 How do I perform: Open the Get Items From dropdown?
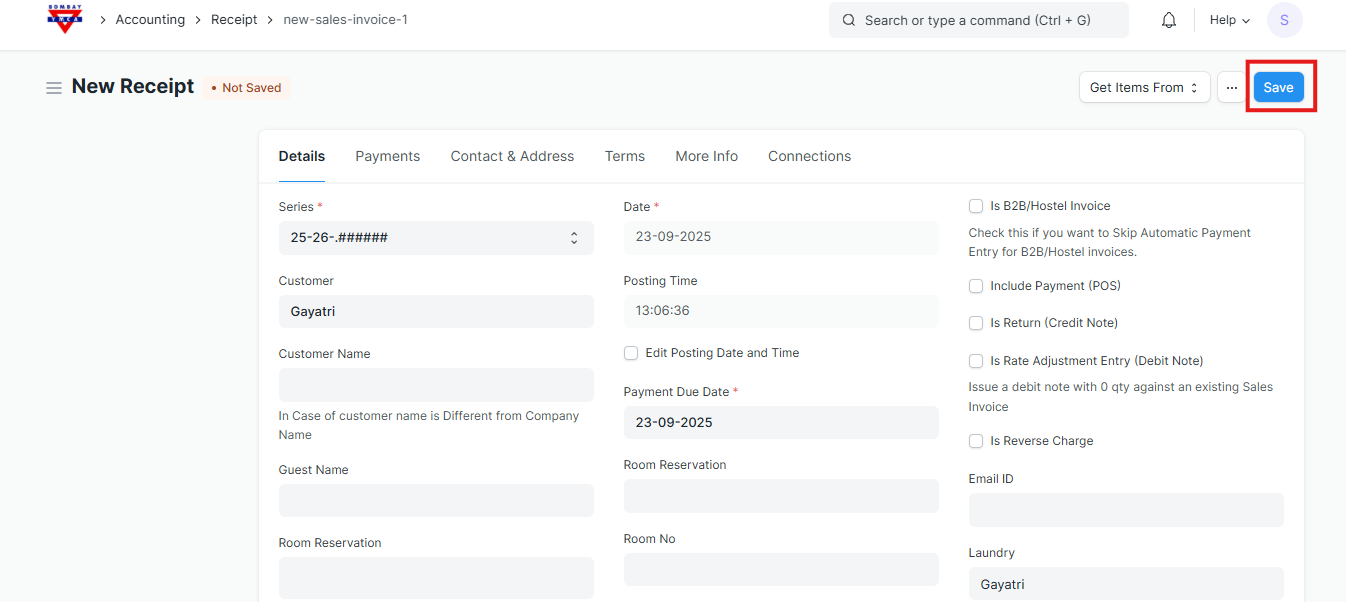tap(1144, 88)
